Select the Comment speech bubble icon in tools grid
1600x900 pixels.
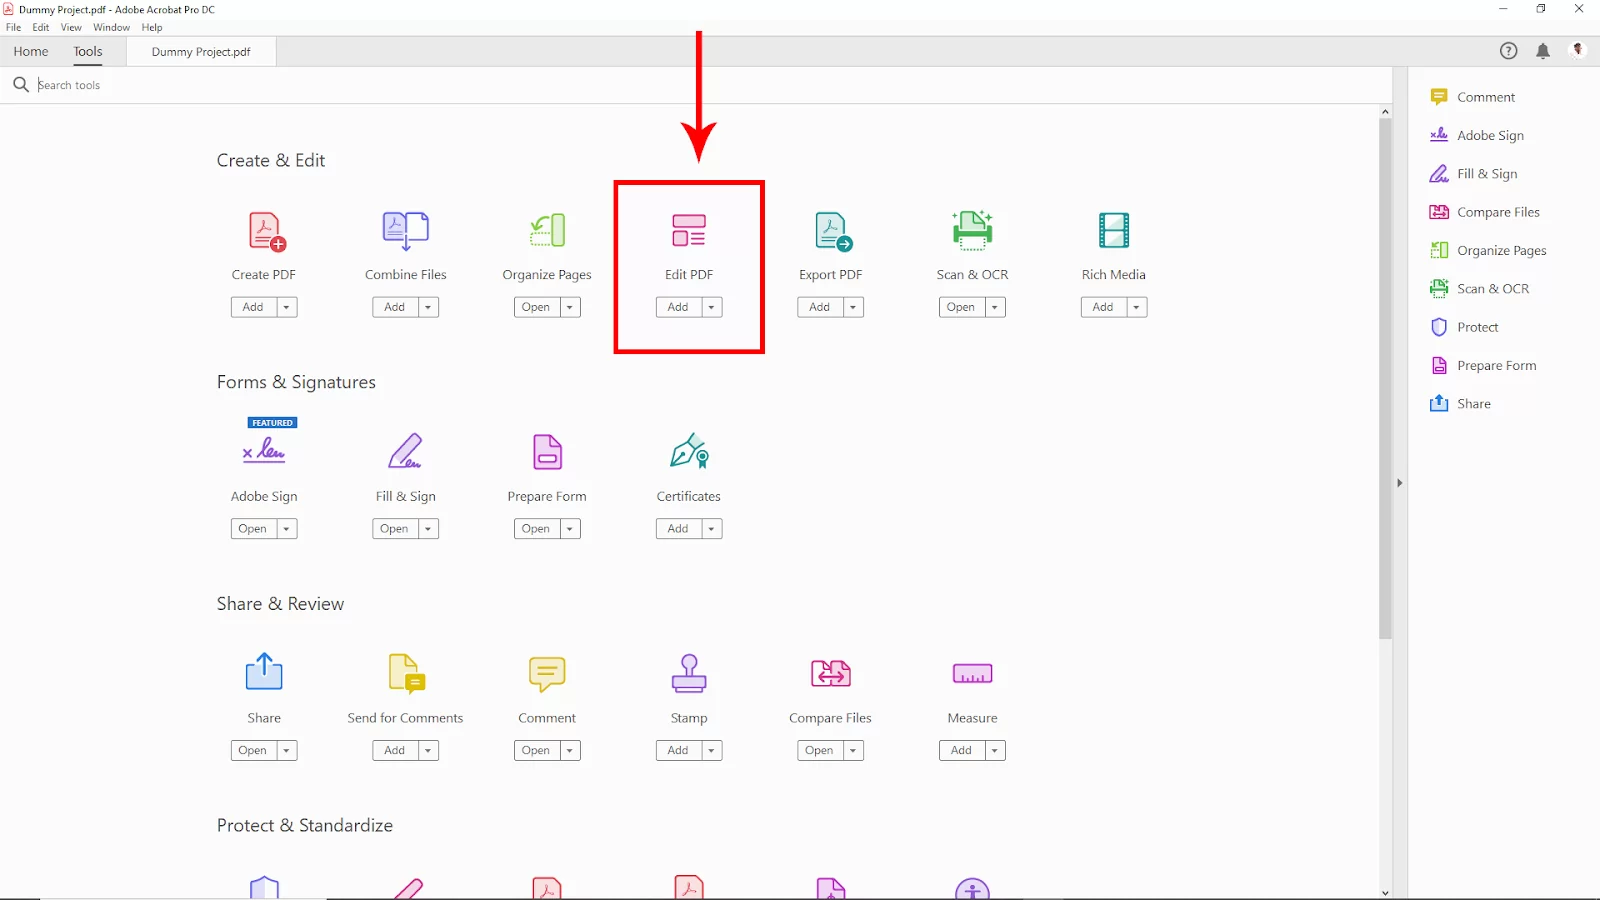tap(547, 675)
